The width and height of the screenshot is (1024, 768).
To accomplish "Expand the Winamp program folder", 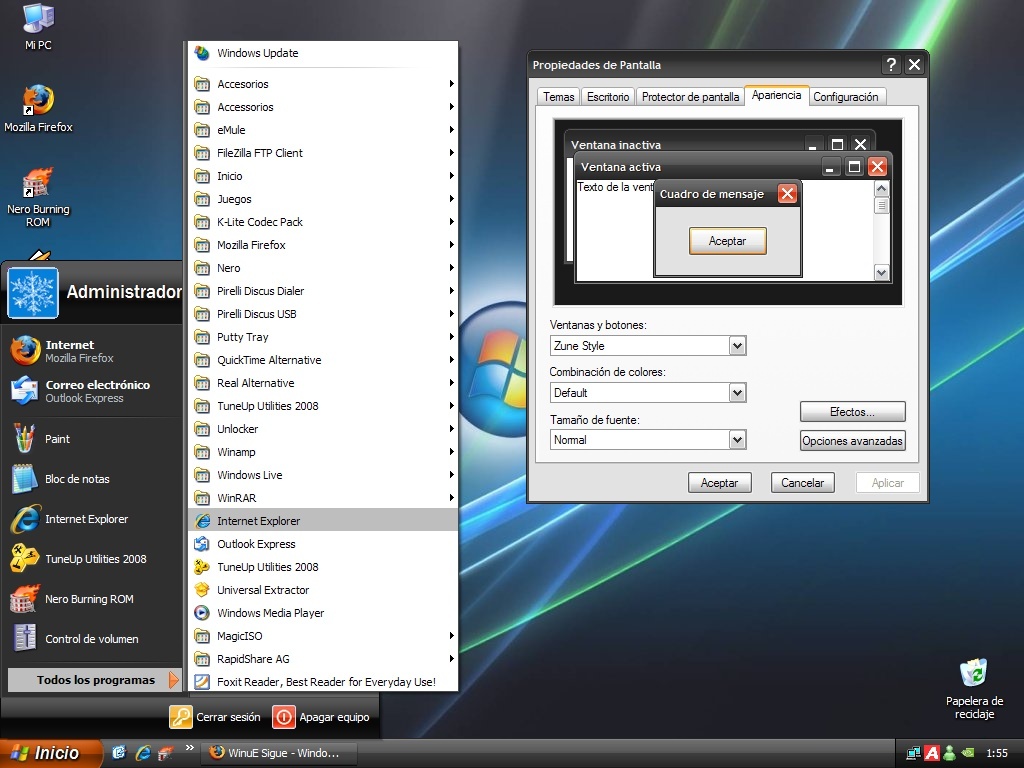I will (323, 452).
